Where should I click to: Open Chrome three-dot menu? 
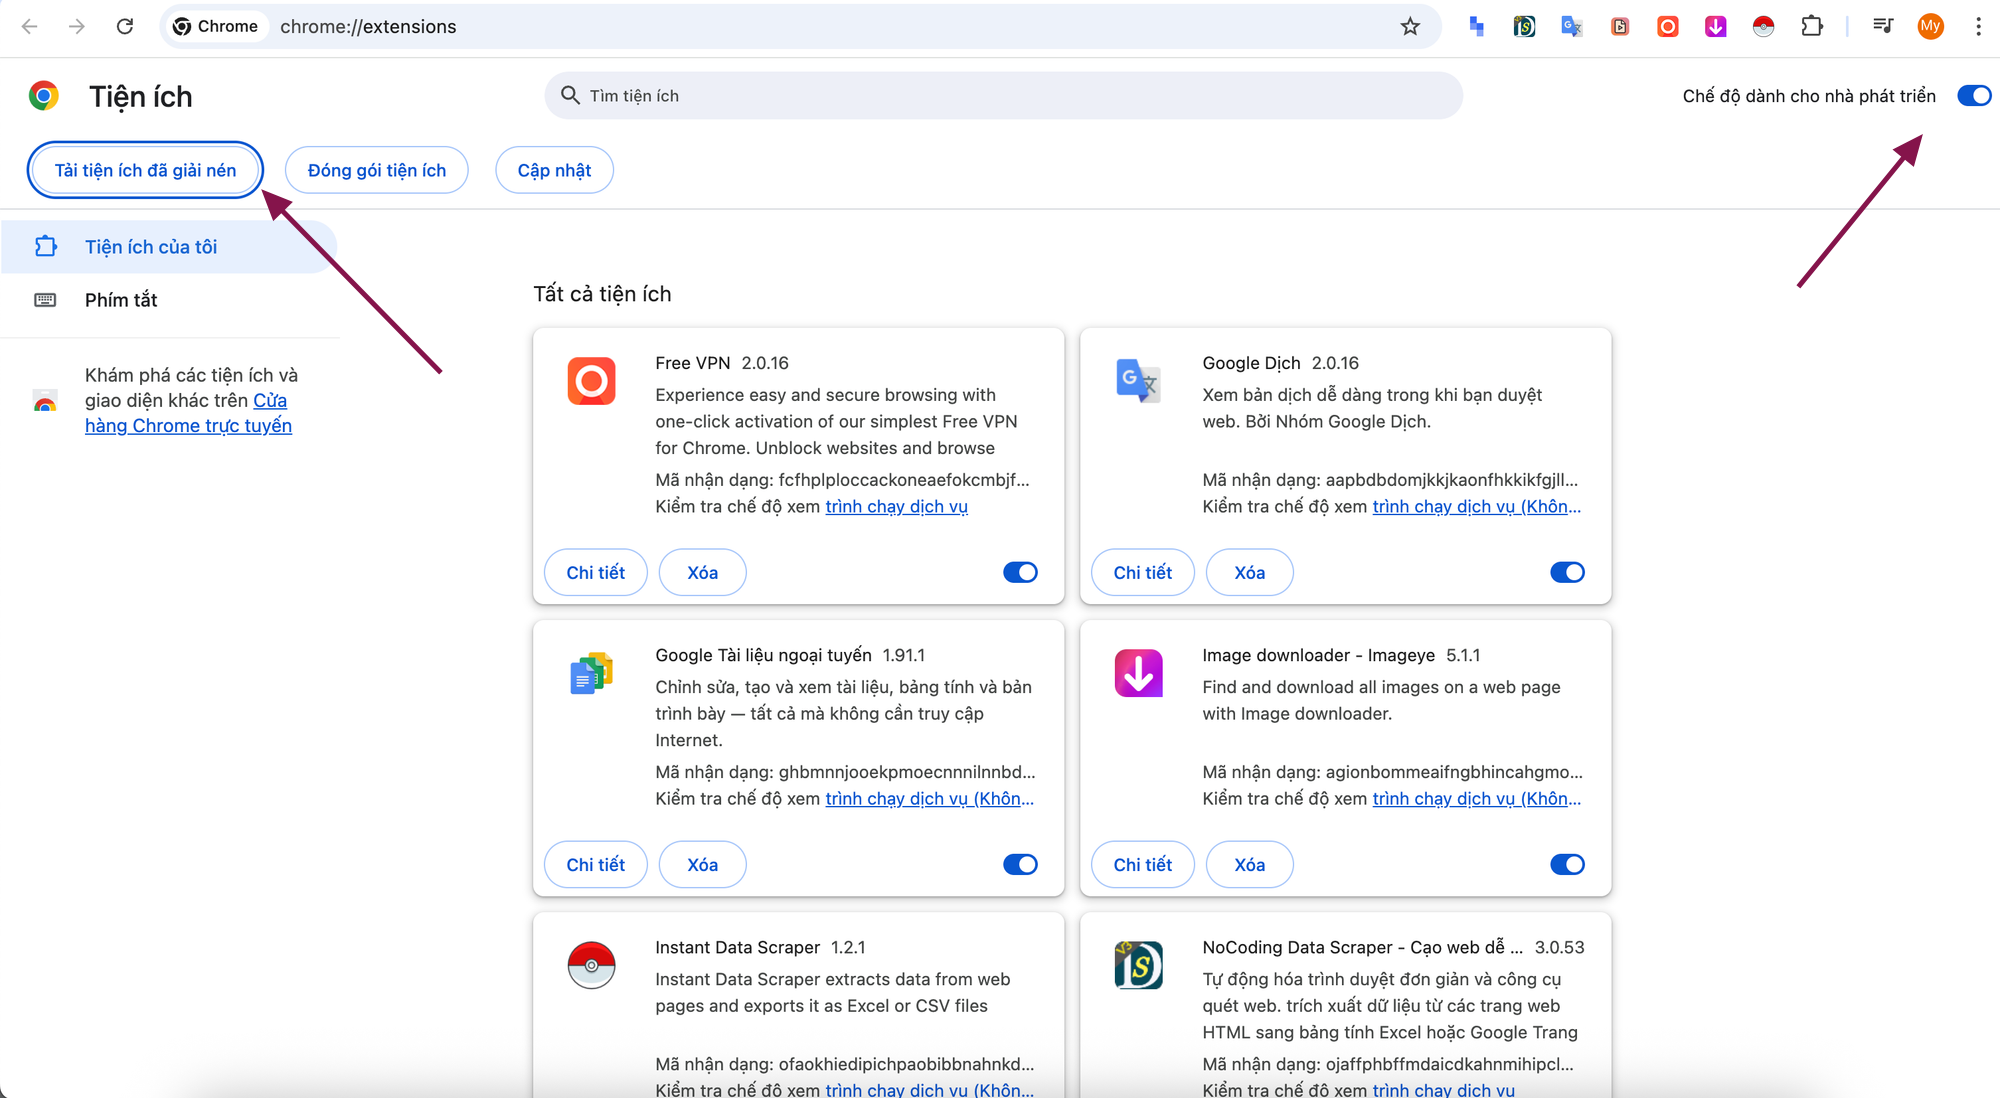(x=1978, y=27)
